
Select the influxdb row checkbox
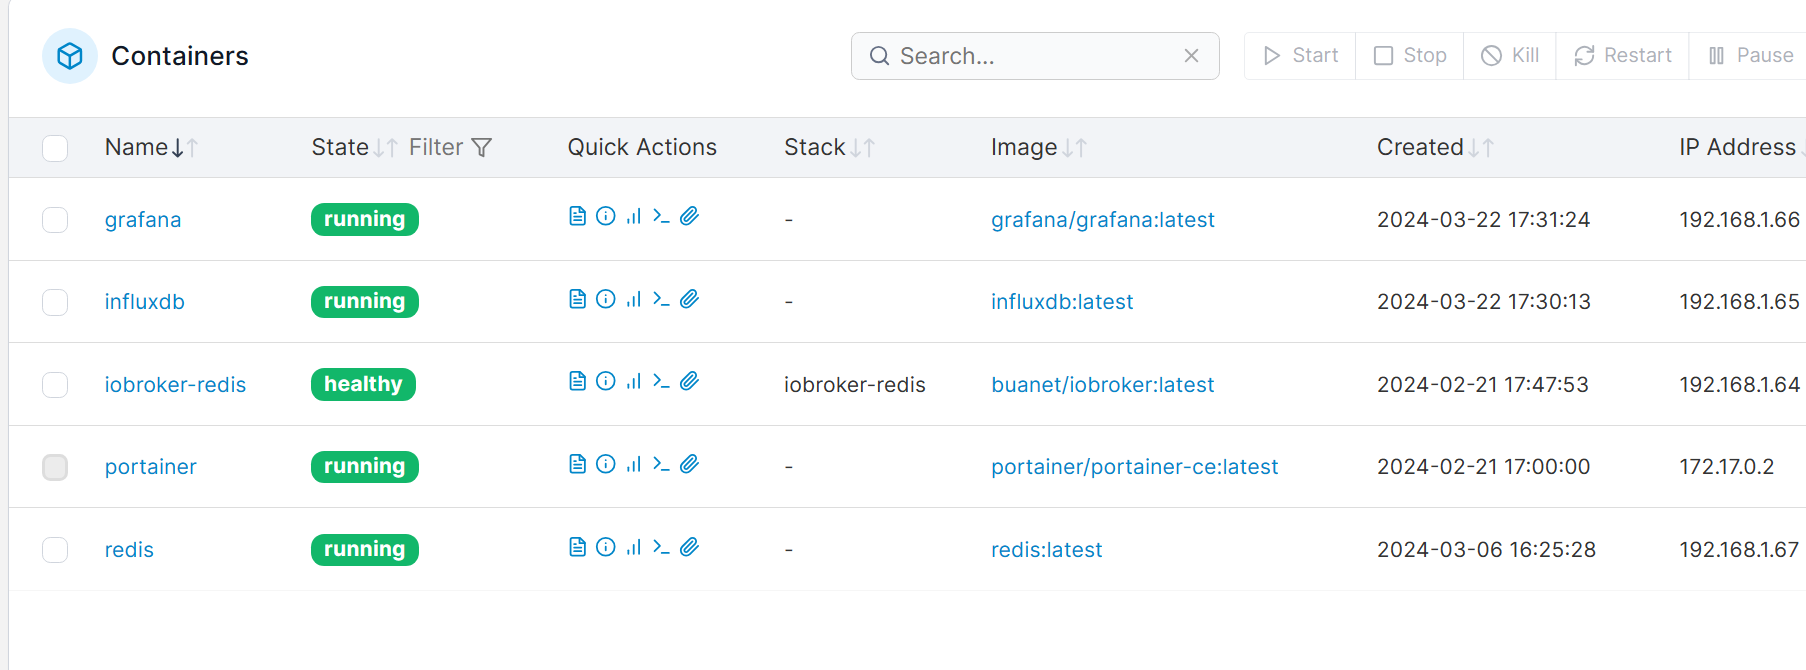pos(55,302)
